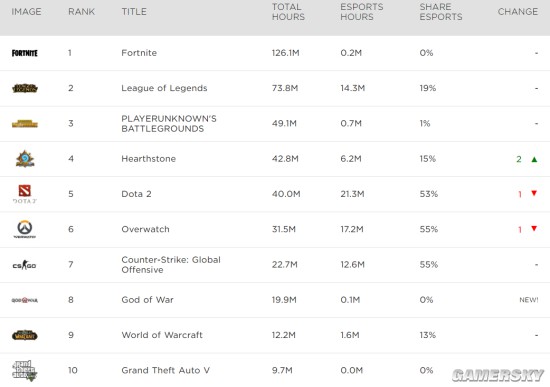The height and width of the screenshot is (387, 550).
Task: Click the Fortnite logo image
Action: coord(25,53)
